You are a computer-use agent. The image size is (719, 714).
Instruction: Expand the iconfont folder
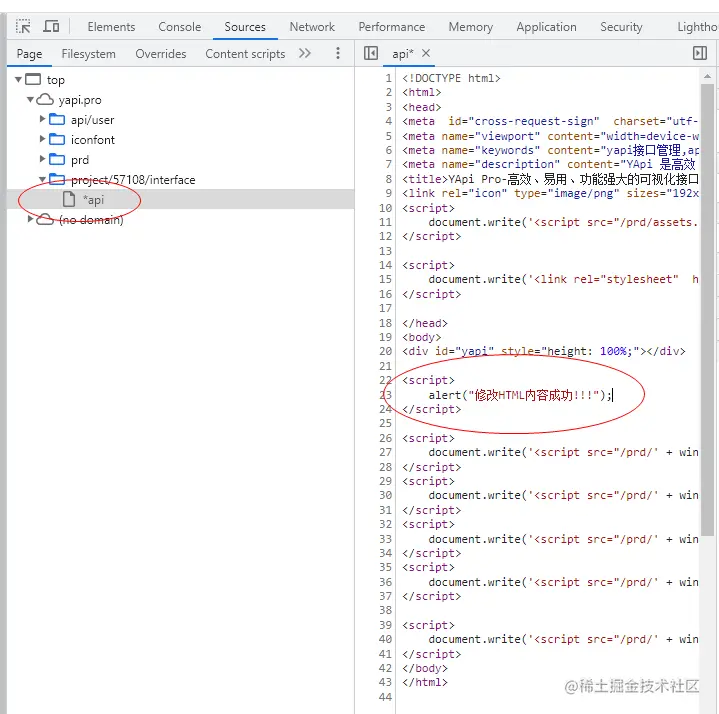coord(42,138)
